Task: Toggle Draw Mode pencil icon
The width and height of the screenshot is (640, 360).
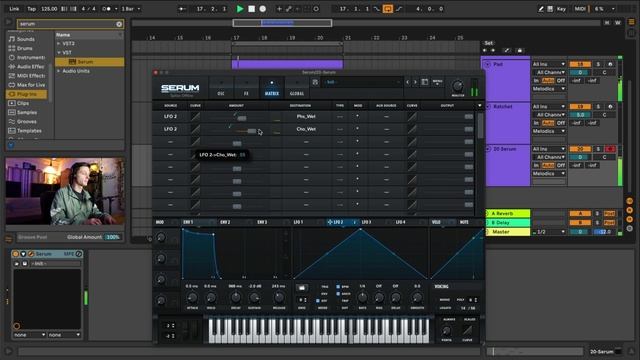Action: (x=540, y=9)
